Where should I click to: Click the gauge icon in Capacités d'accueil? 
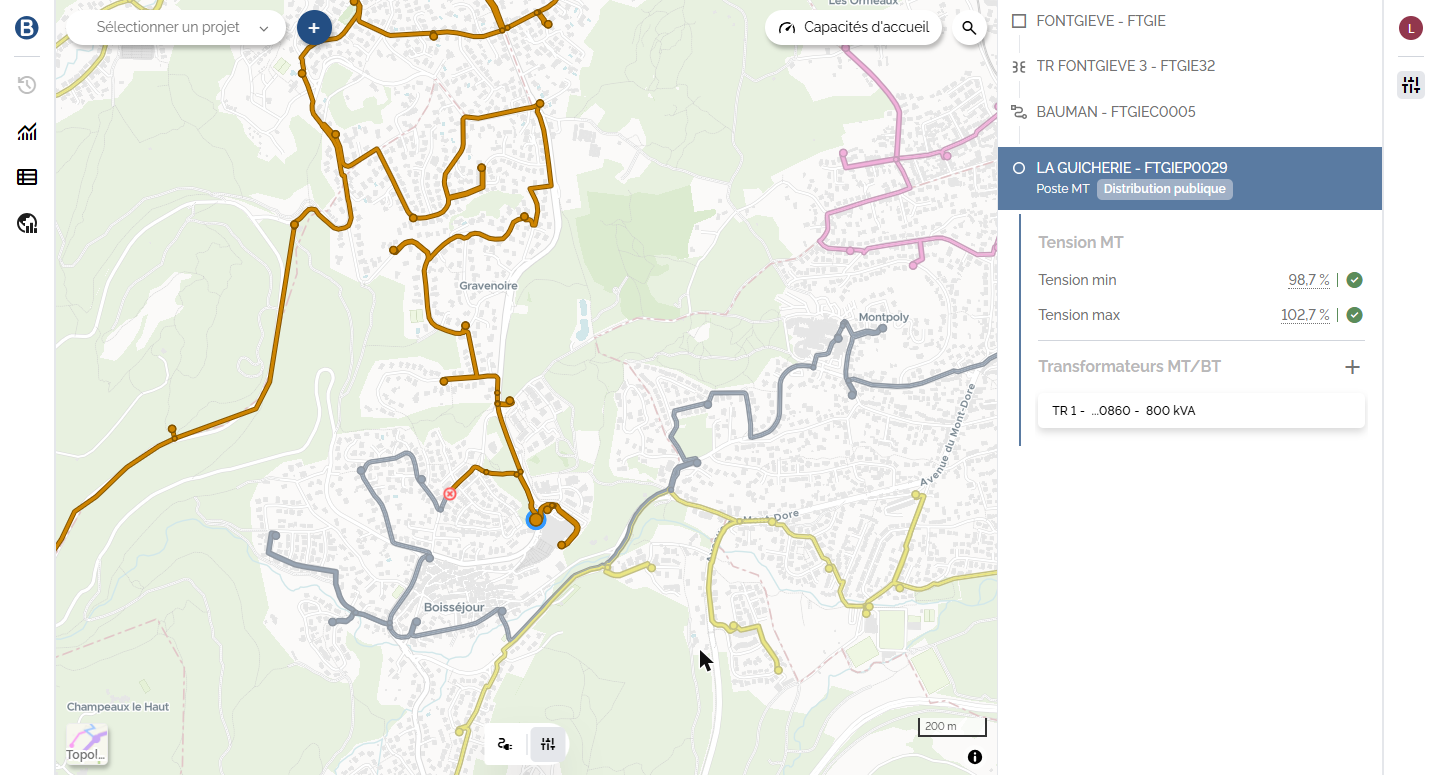point(786,28)
